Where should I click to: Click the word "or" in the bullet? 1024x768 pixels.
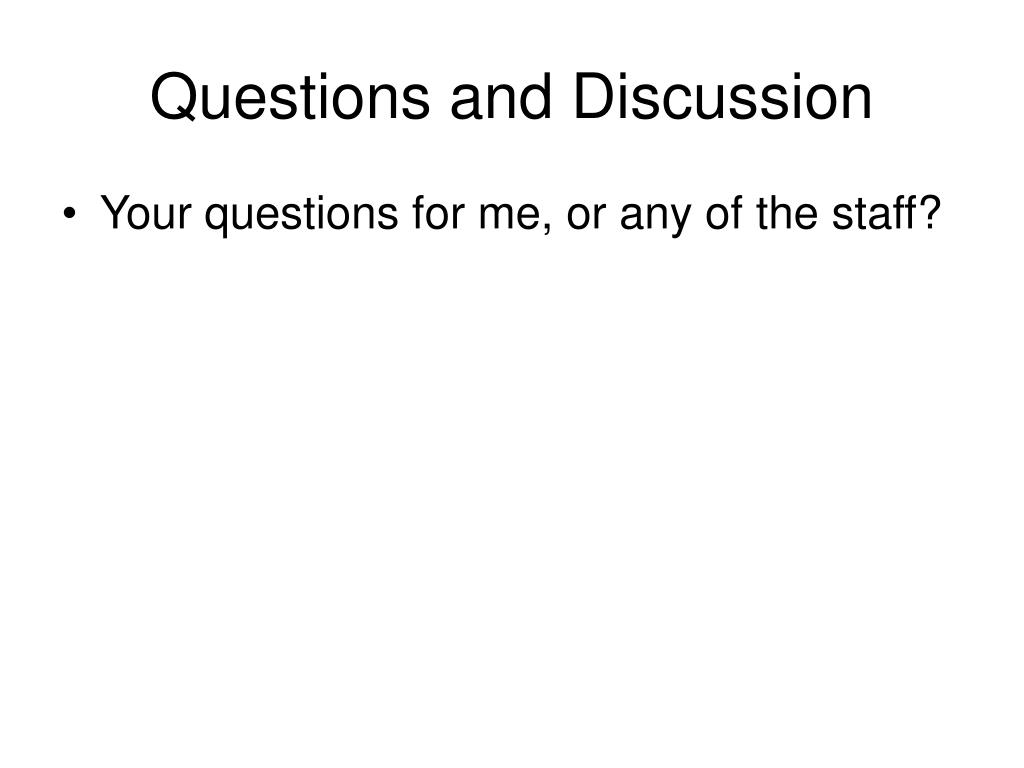tap(585, 217)
